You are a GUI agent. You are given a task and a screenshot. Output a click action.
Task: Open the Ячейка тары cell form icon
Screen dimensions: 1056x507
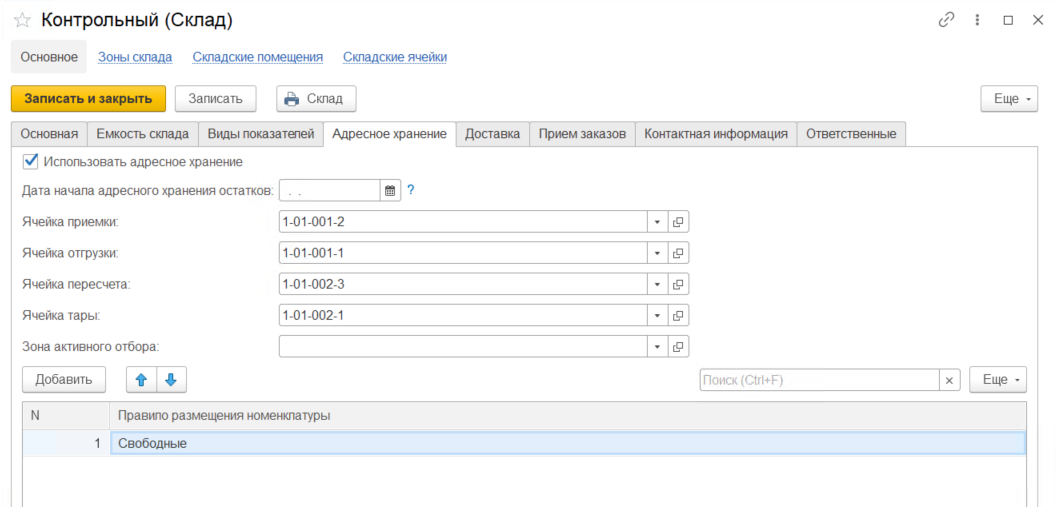pos(677,316)
